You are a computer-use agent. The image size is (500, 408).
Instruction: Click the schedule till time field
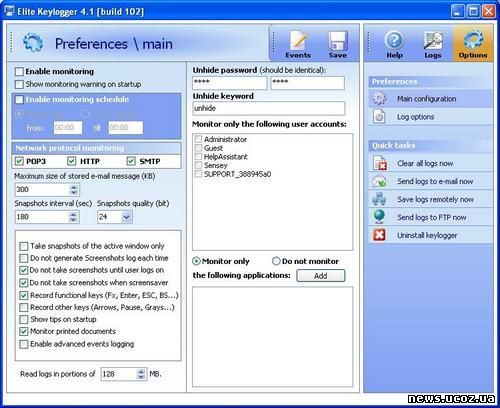126,128
